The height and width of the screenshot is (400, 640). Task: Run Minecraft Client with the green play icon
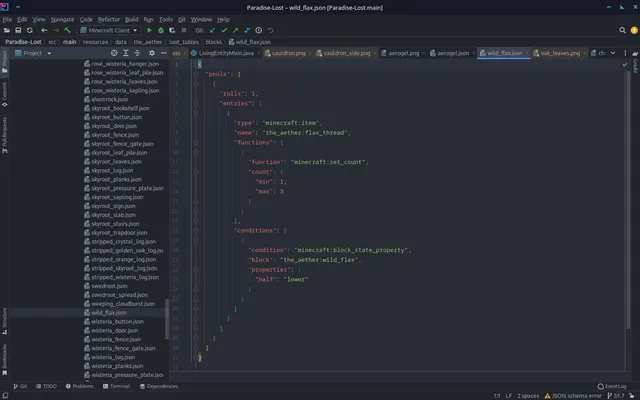pos(149,30)
